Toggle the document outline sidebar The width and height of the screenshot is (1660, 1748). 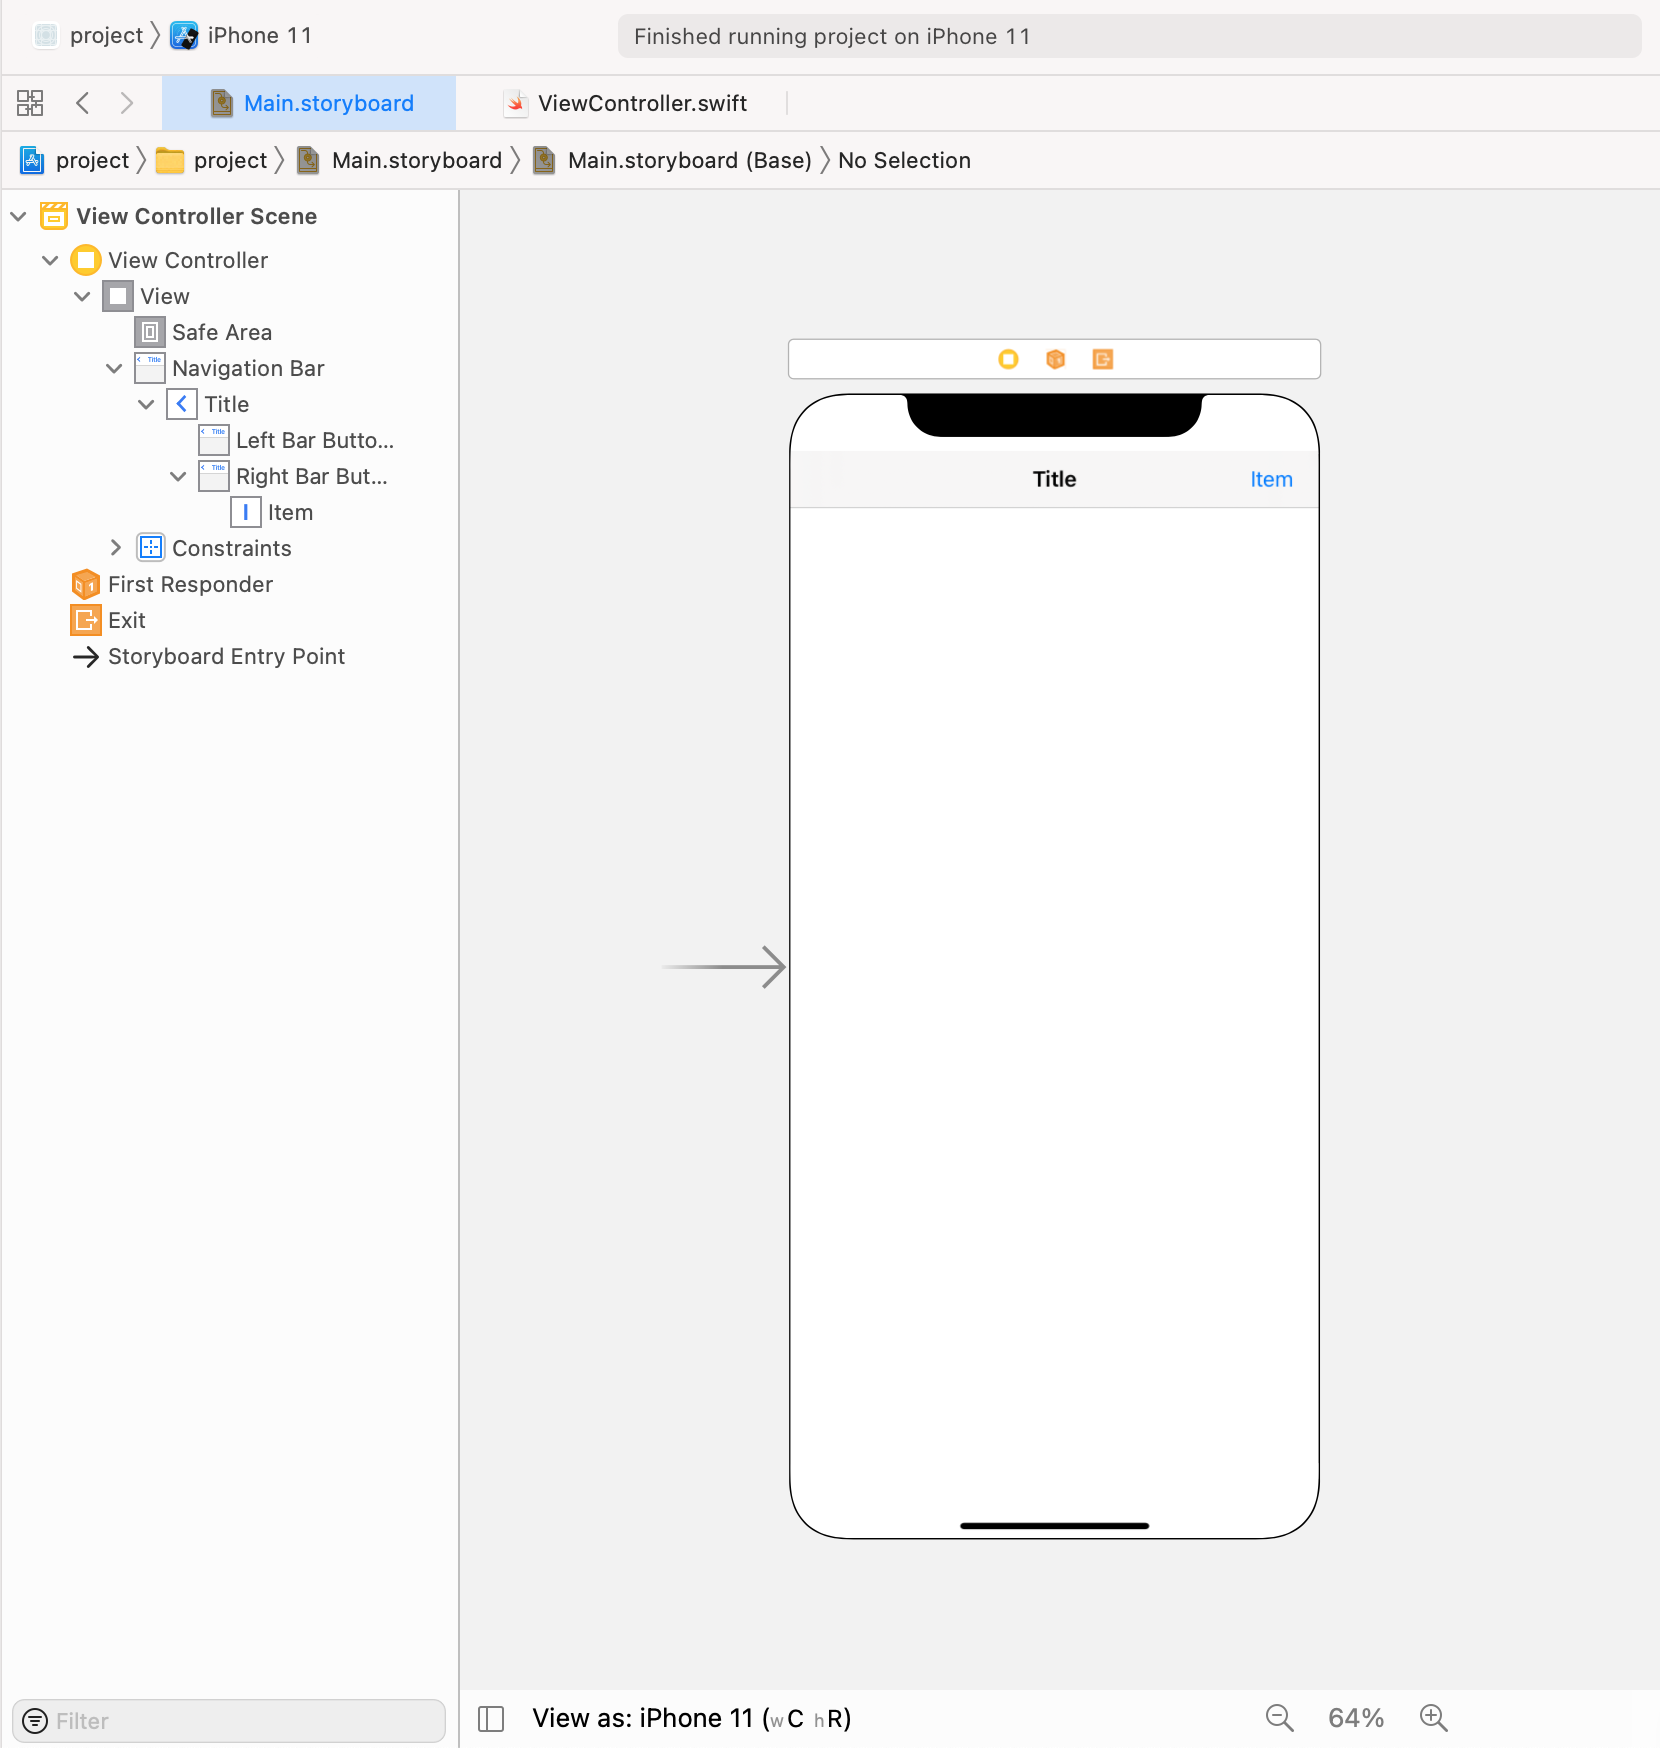pyautogui.click(x=491, y=1718)
